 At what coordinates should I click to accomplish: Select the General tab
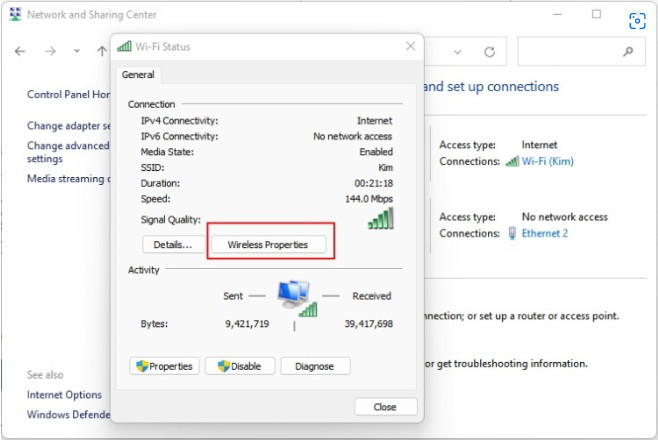pos(138,75)
